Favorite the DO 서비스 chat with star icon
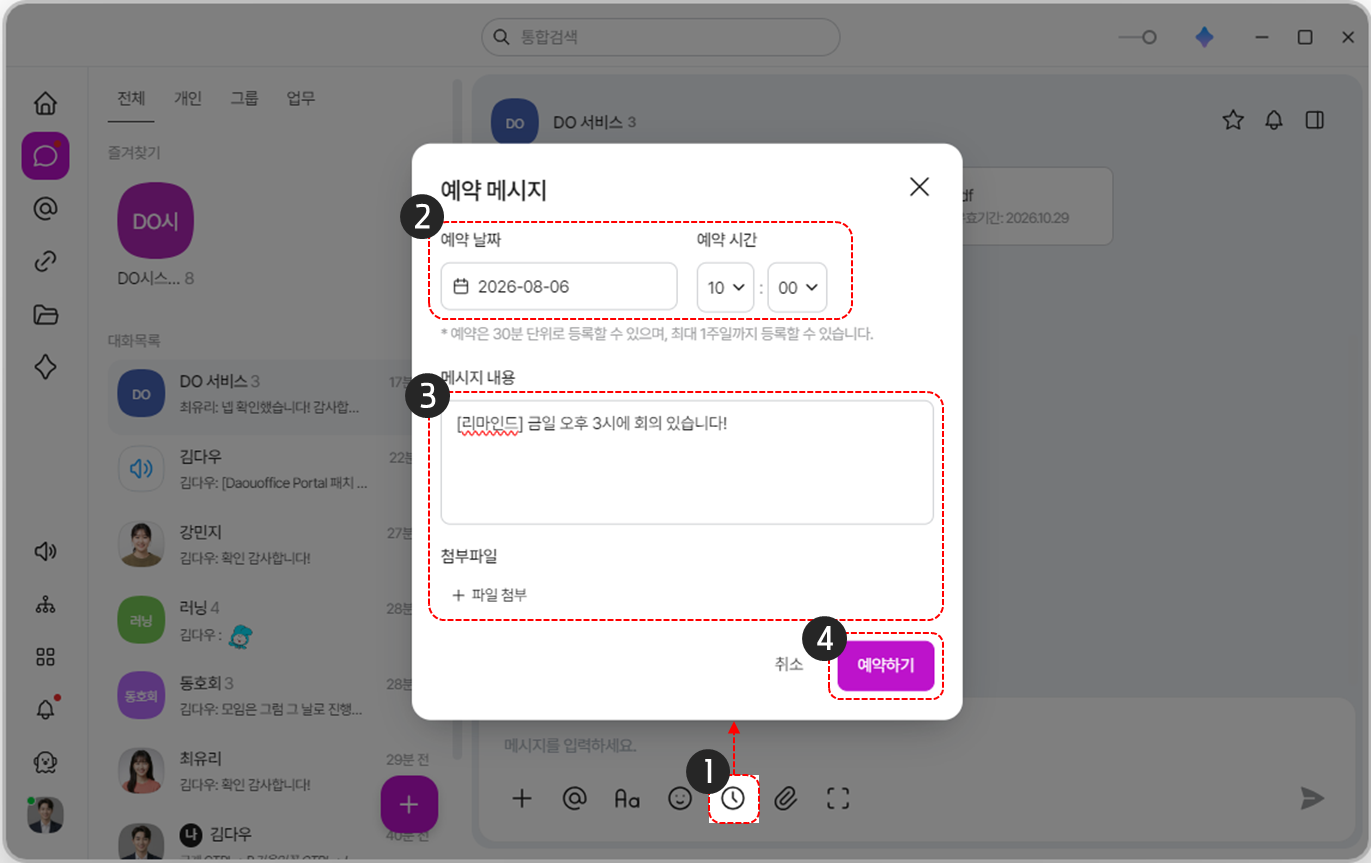Image resolution: width=1371 pixels, height=863 pixels. 1233,120
